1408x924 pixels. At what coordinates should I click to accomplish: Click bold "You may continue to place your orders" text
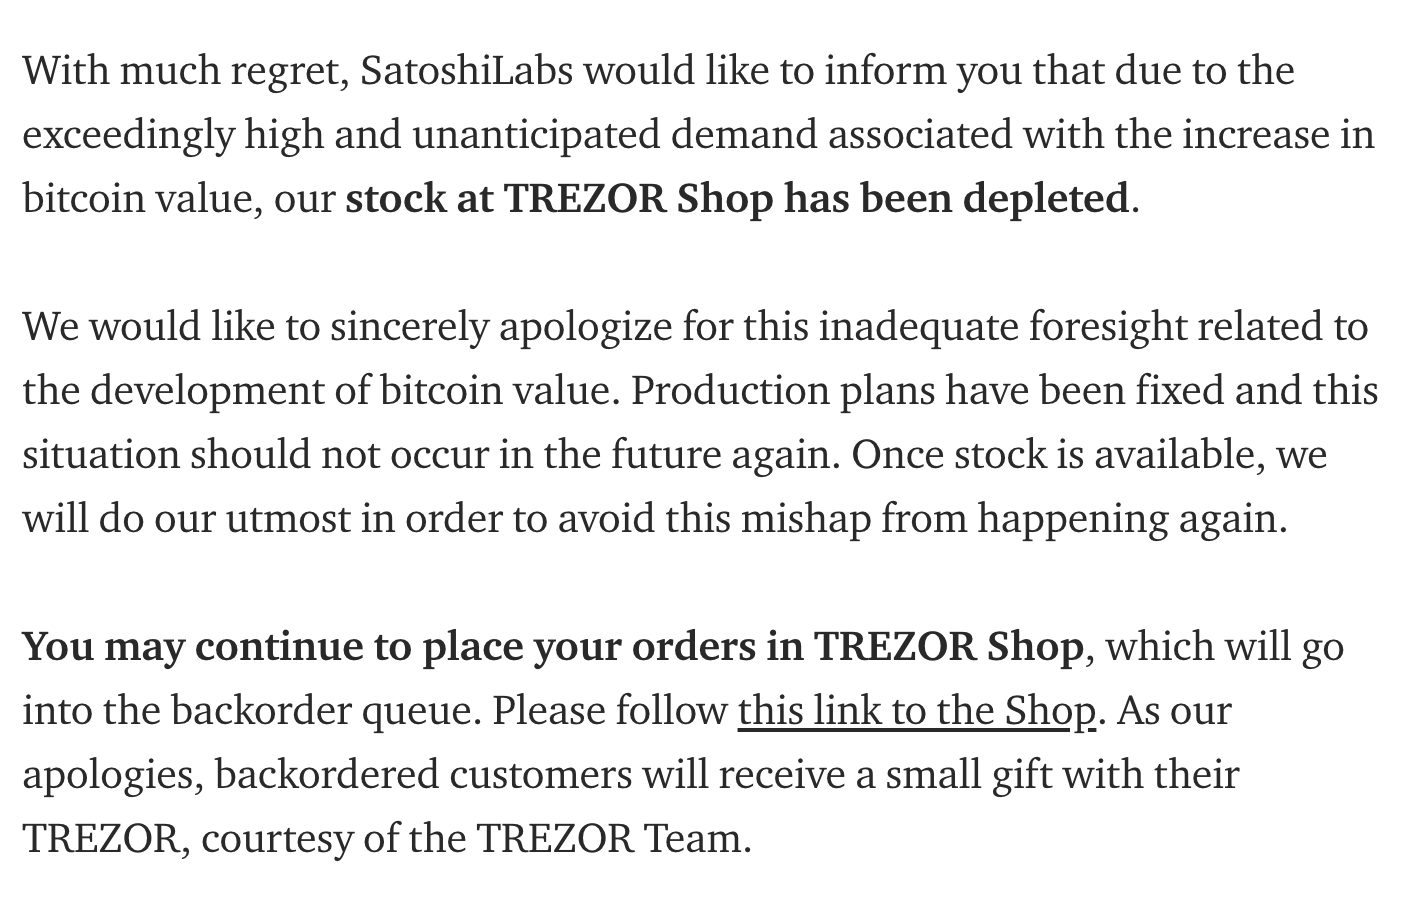390,647
